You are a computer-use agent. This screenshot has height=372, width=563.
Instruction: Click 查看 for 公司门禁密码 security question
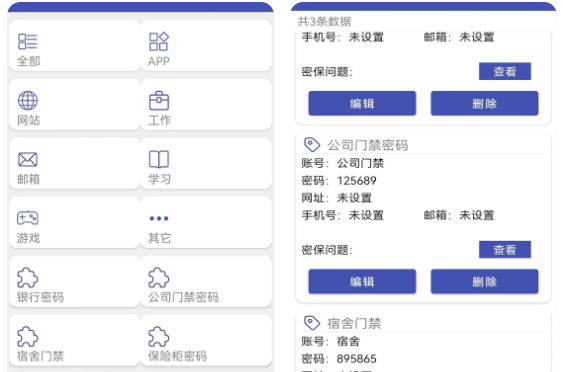point(505,250)
